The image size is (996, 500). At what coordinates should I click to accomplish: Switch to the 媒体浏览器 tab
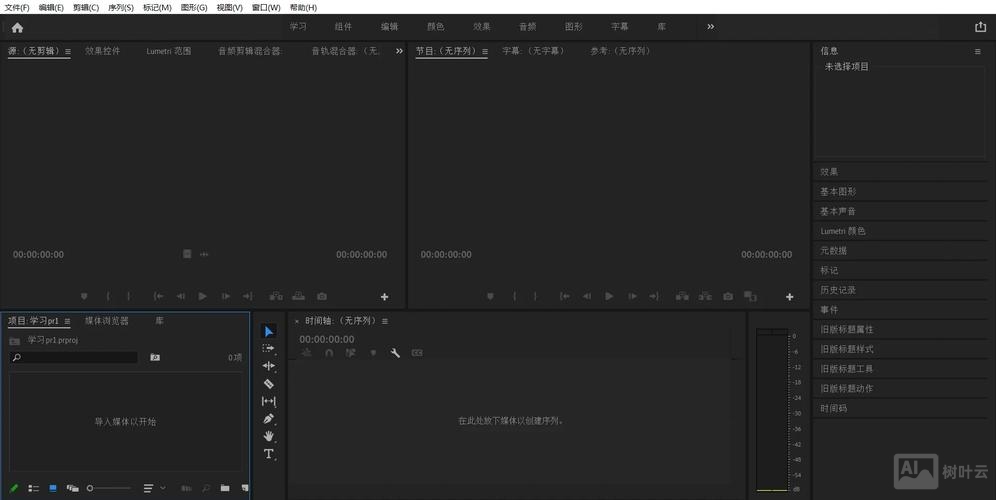[107, 321]
